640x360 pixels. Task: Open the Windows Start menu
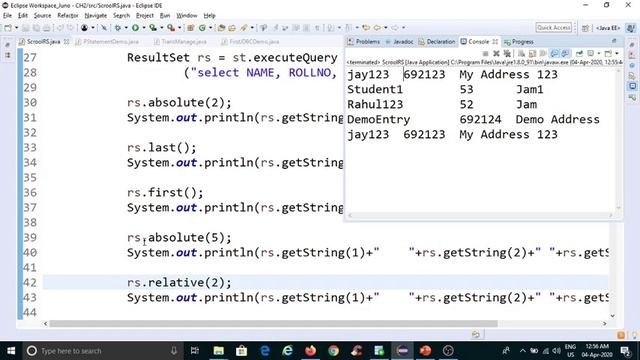click(11, 351)
